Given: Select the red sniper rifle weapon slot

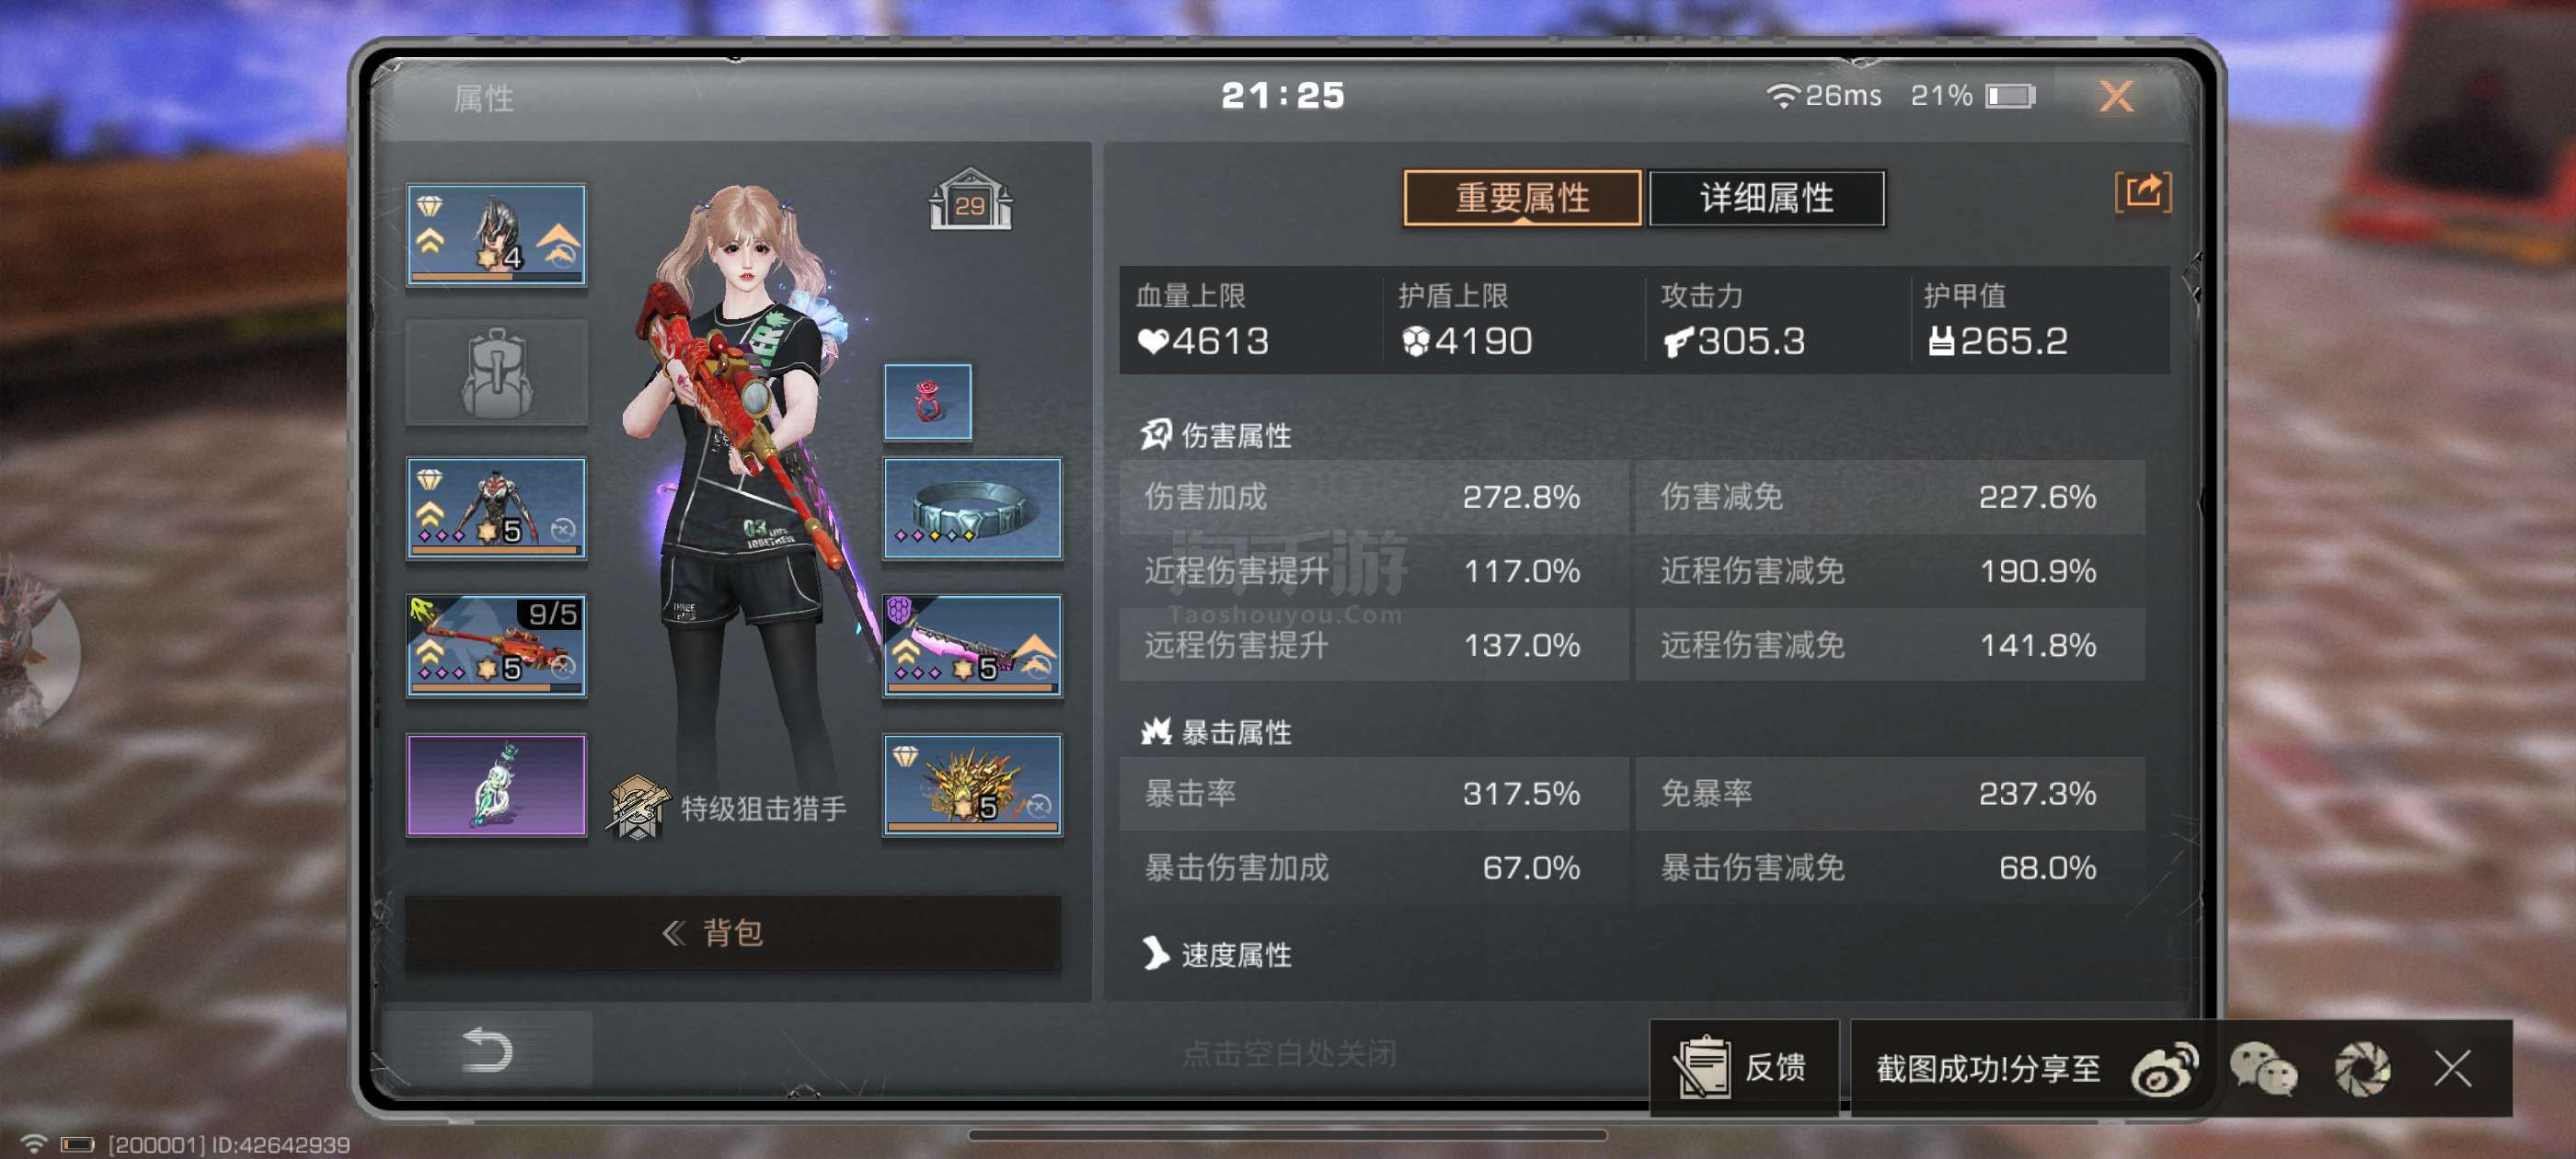Looking at the screenshot, I should [496, 645].
